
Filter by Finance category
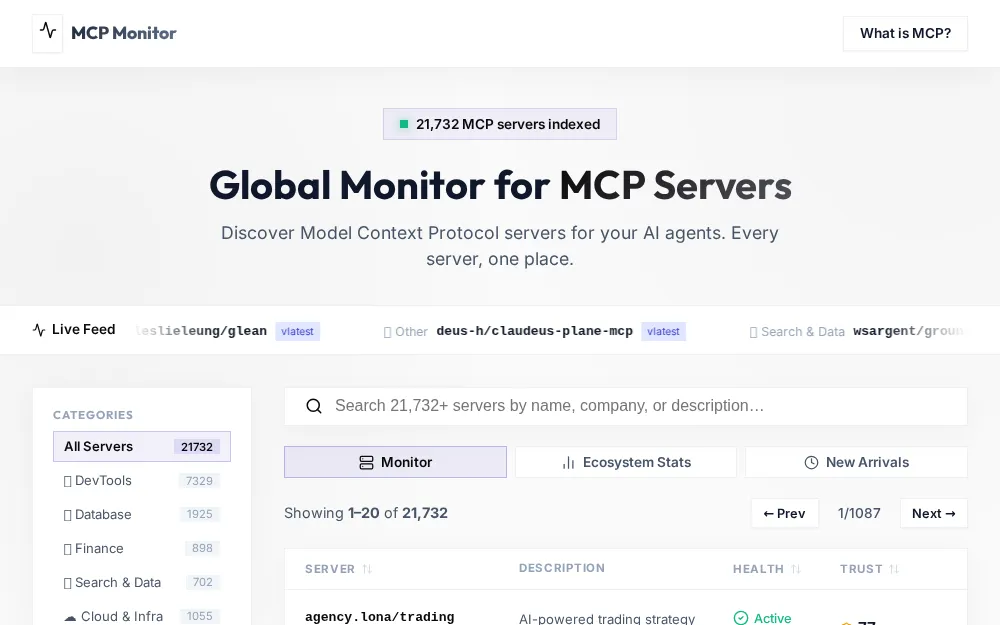[142, 548]
